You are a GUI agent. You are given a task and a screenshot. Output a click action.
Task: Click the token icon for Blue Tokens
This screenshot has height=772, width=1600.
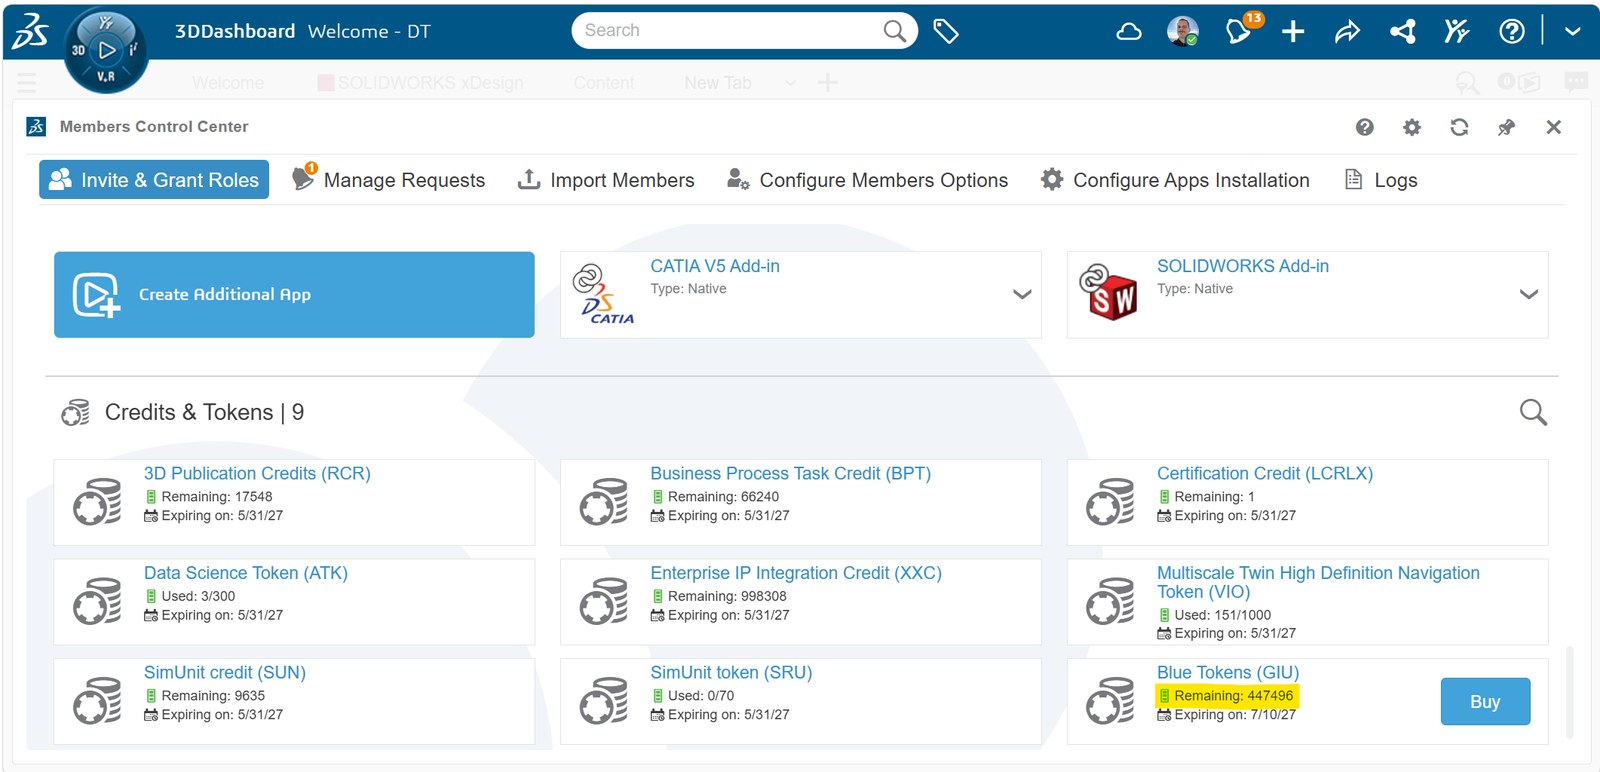click(x=1110, y=701)
